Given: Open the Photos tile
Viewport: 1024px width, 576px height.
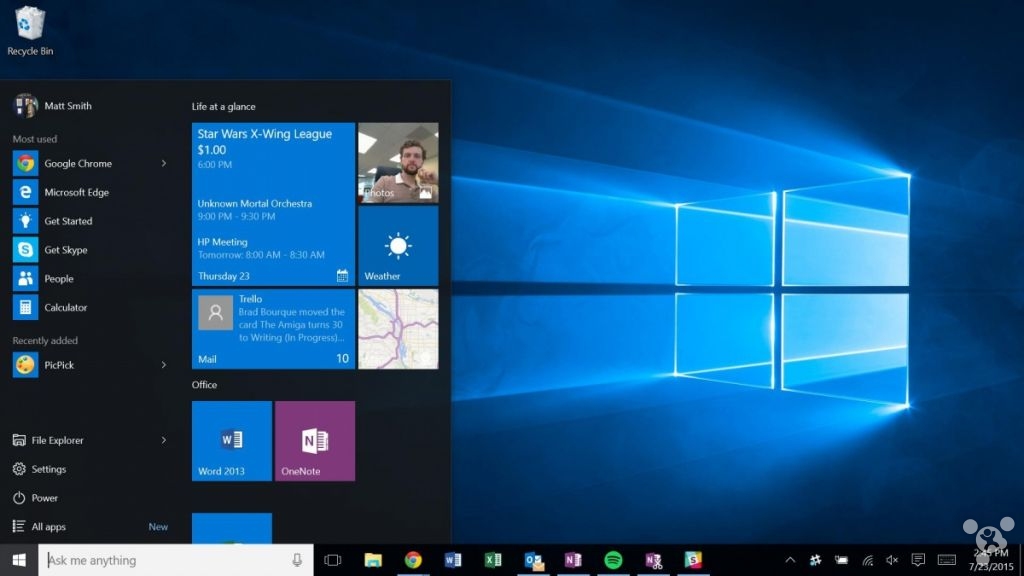Looking at the screenshot, I should click(398, 163).
